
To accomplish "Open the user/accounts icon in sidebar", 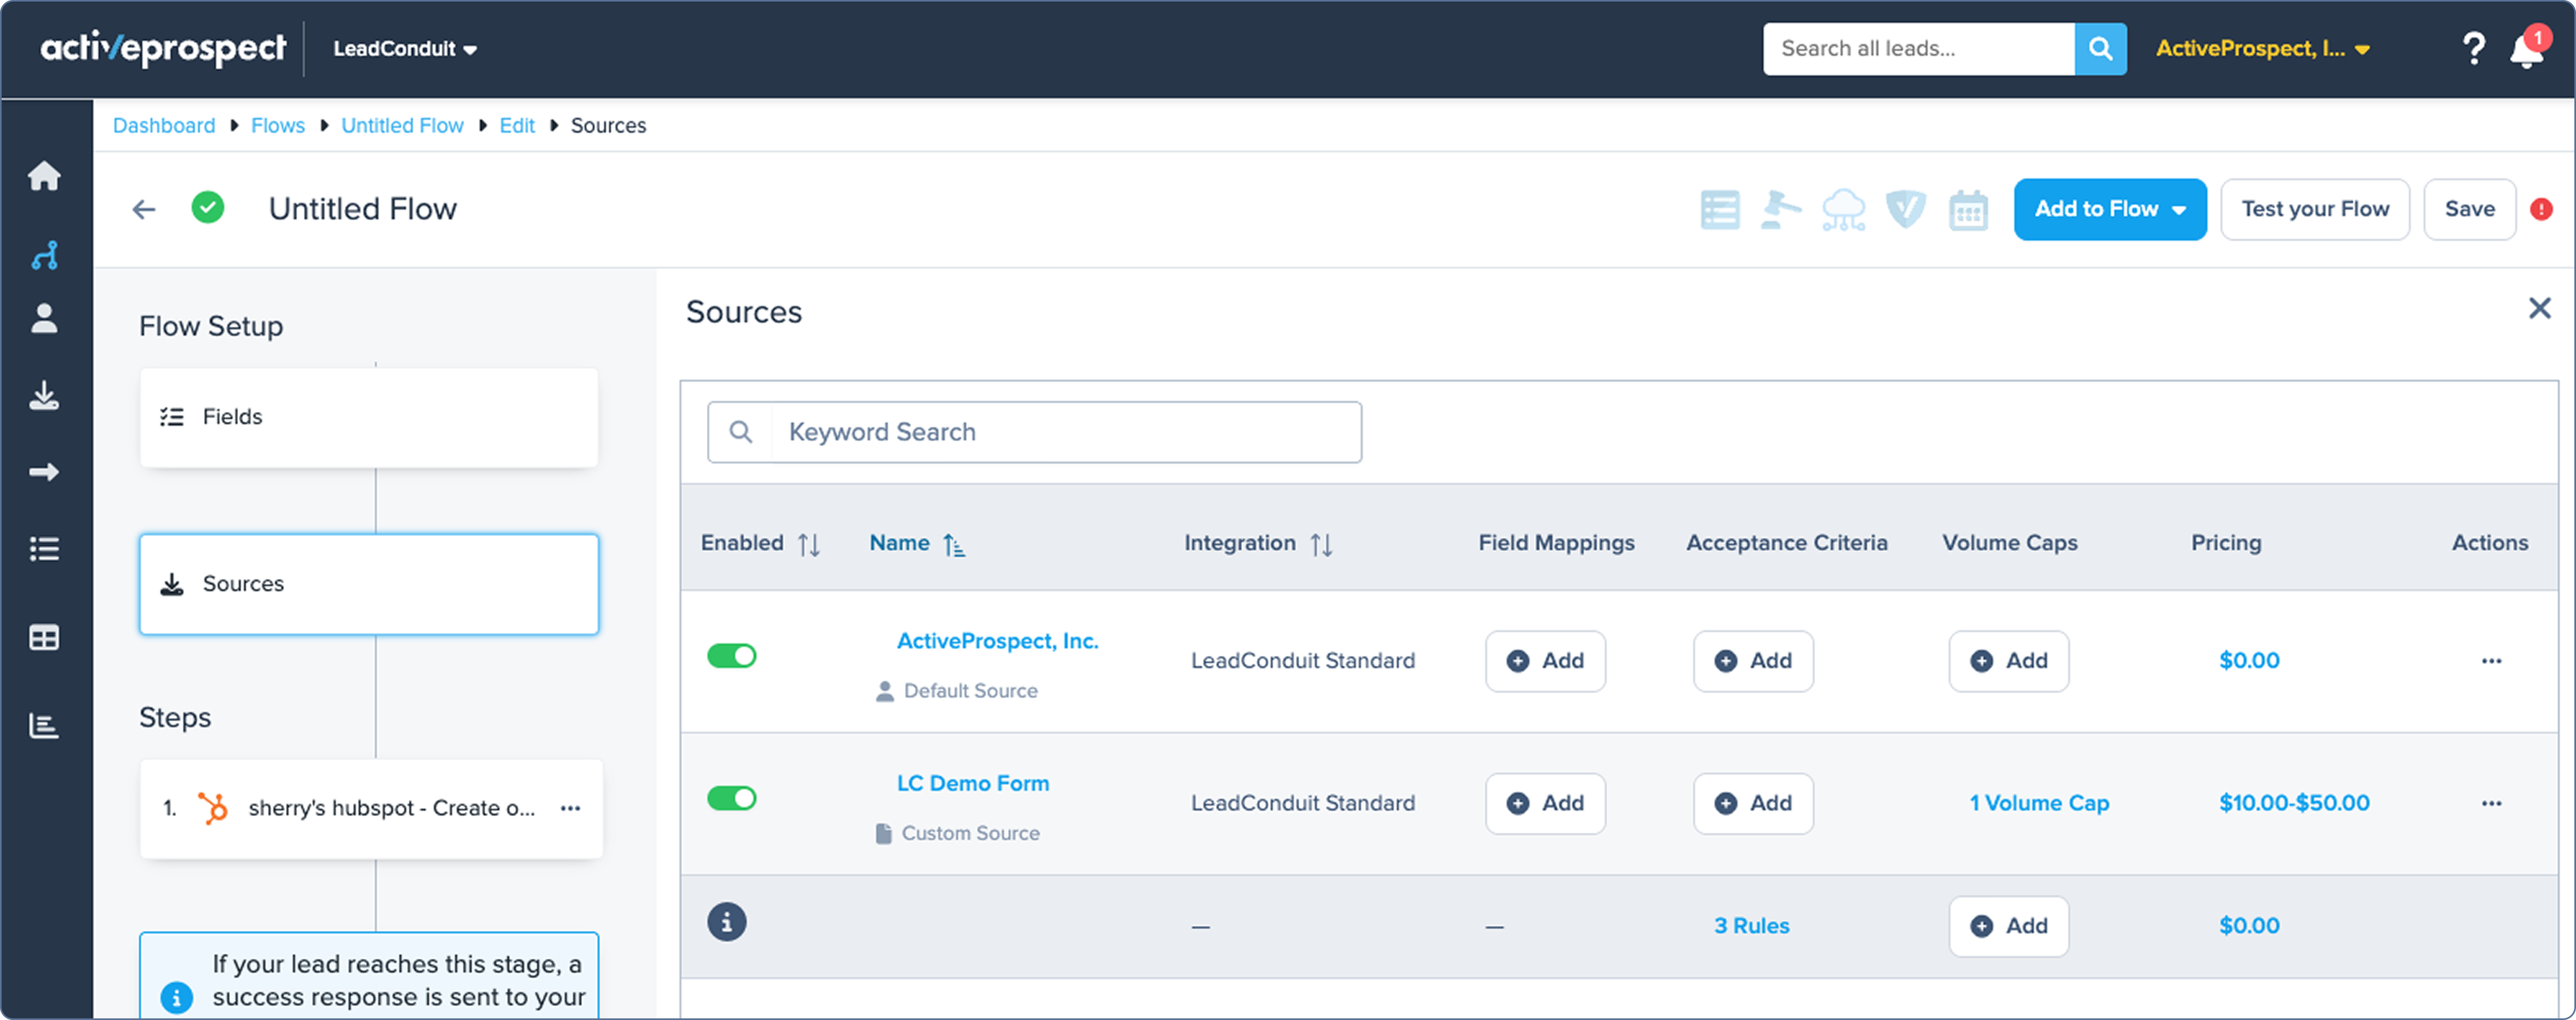I will [x=44, y=318].
